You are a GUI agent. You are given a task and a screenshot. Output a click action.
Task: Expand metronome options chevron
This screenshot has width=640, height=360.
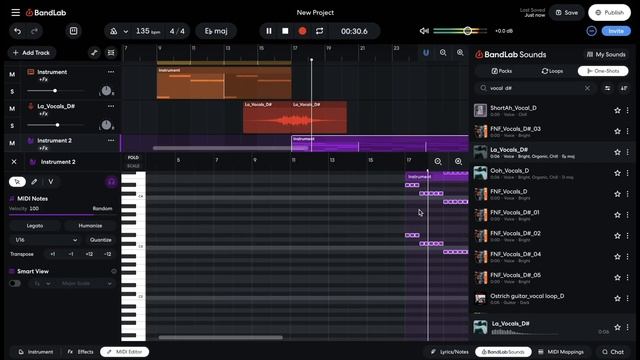point(126,31)
